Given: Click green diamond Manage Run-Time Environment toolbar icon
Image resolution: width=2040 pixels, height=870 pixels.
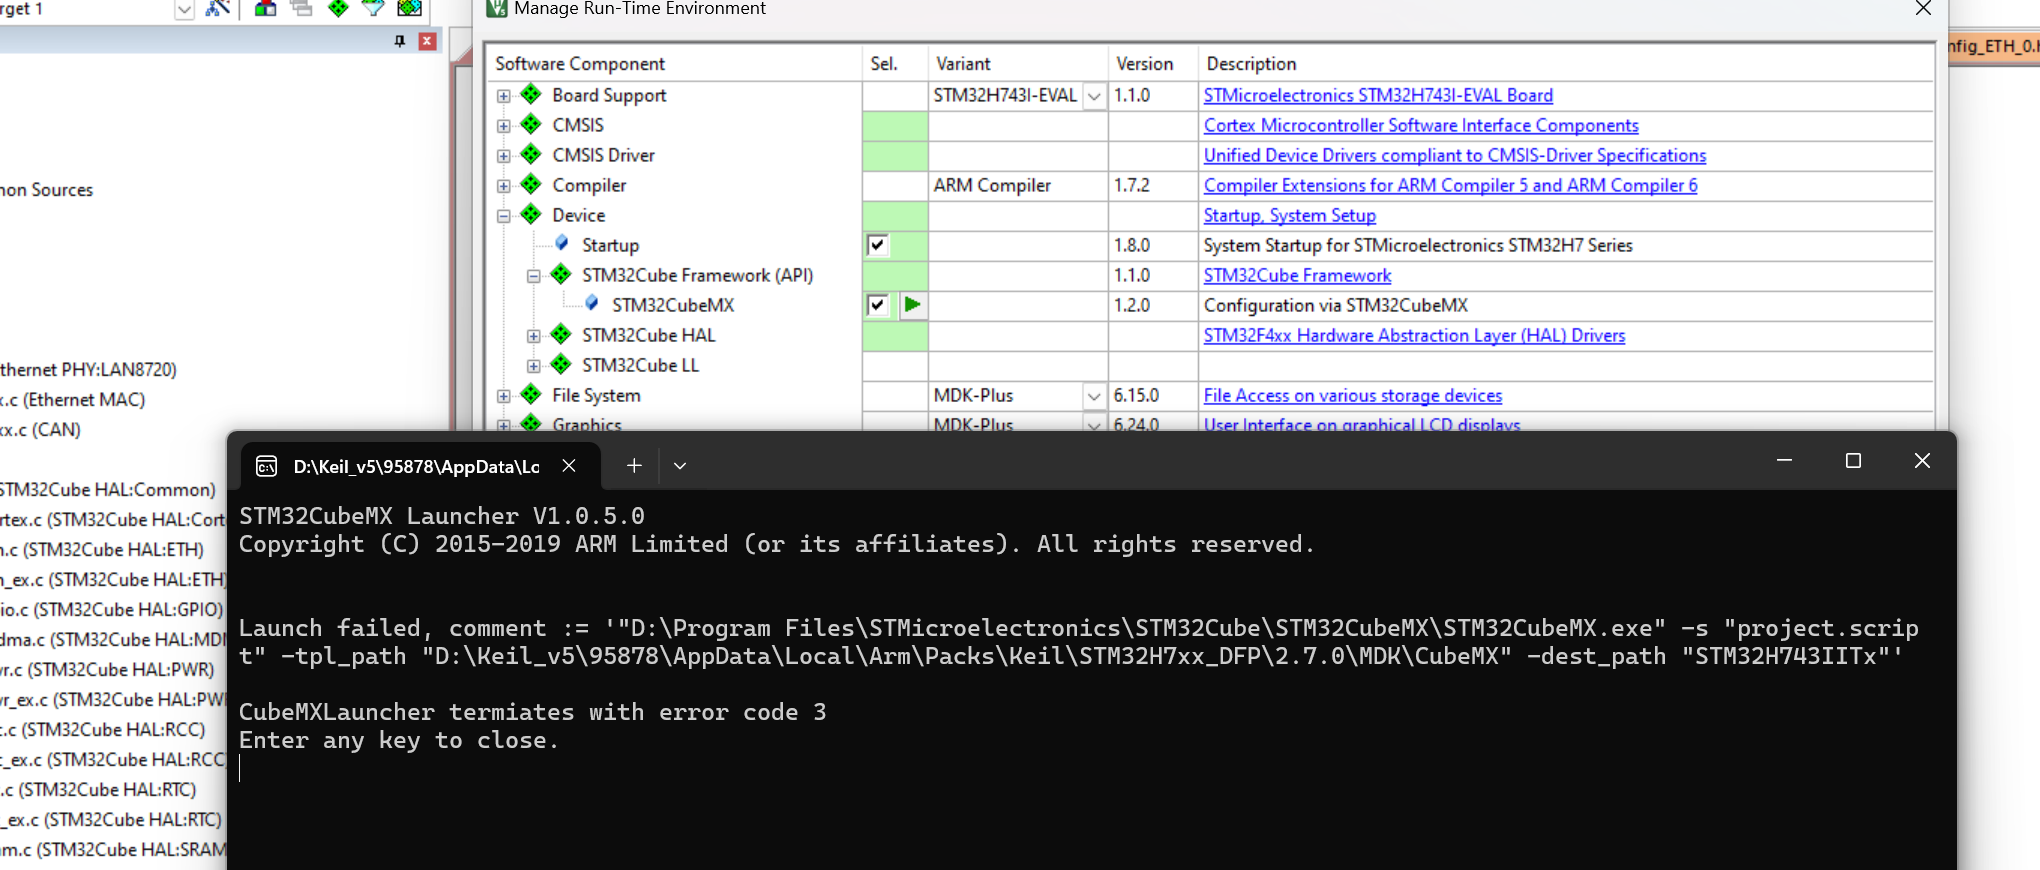Looking at the screenshot, I should click(338, 8).
